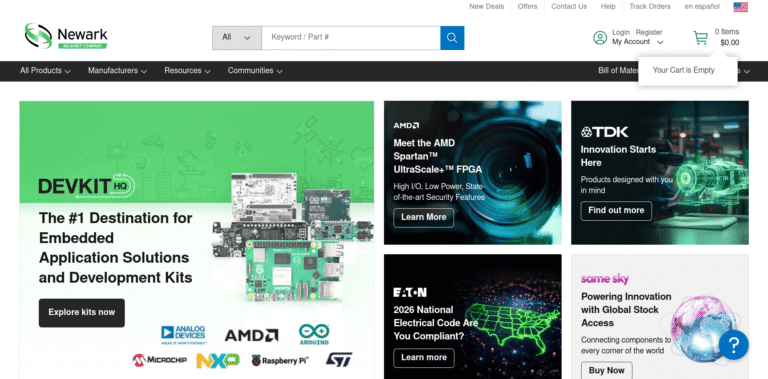Open the Help link

(x=608, y=6)
